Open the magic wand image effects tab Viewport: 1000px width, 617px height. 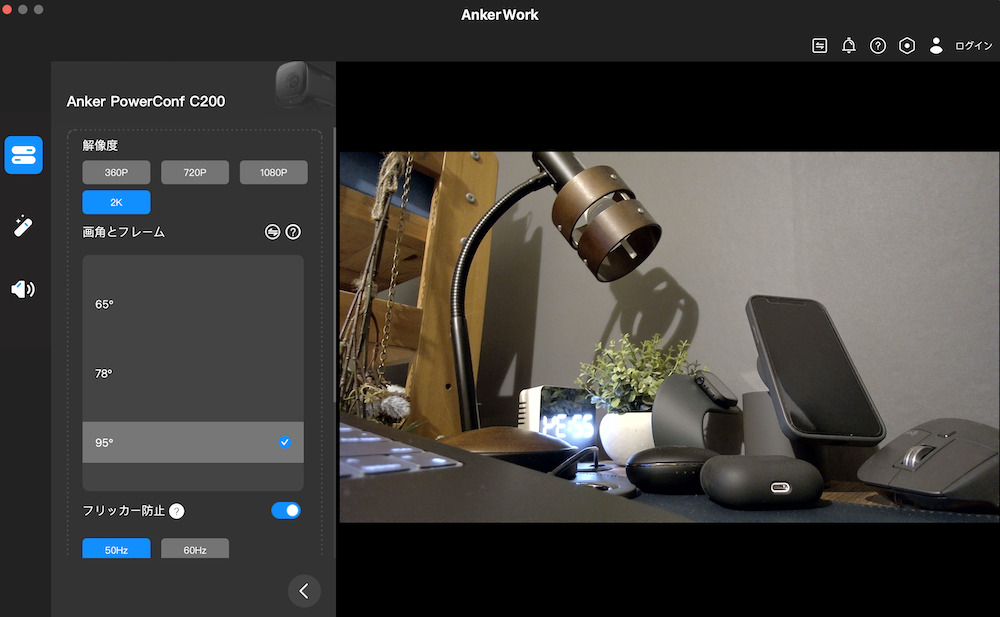[x=23, y=226]
